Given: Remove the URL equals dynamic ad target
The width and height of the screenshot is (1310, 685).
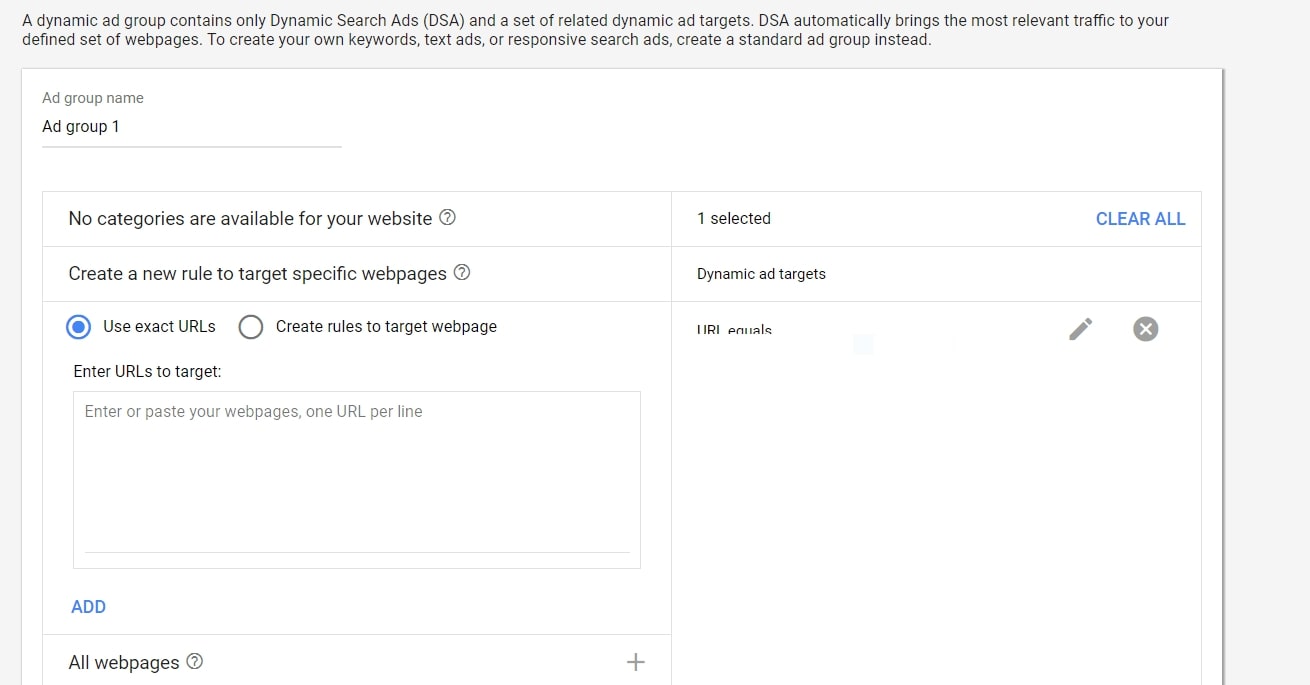Looking at the screenshot, I should pos(1146,329).
